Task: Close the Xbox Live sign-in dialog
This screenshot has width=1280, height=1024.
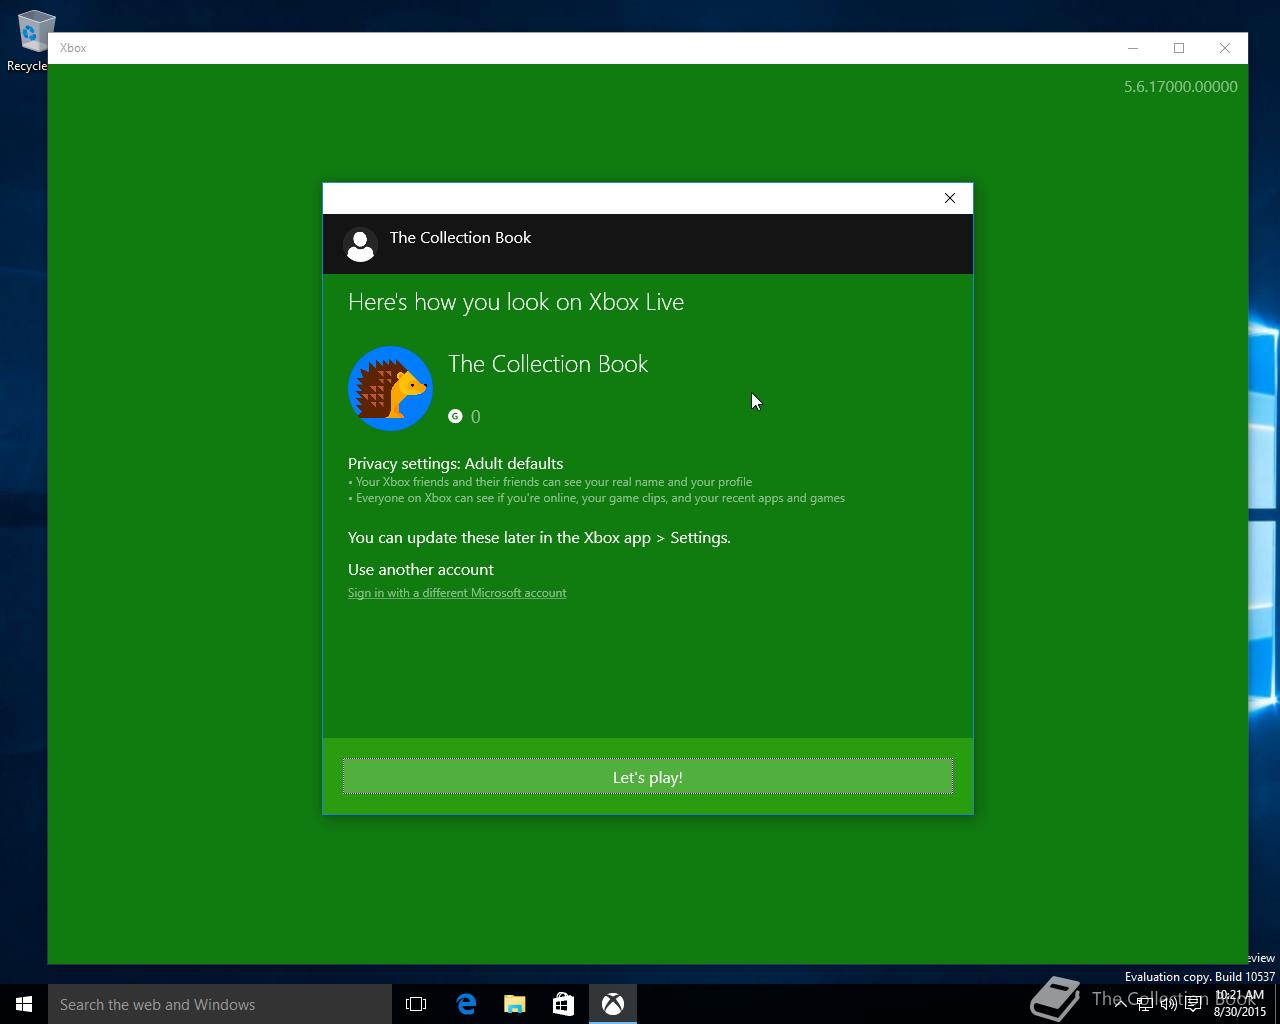Action: coord(950,198)
